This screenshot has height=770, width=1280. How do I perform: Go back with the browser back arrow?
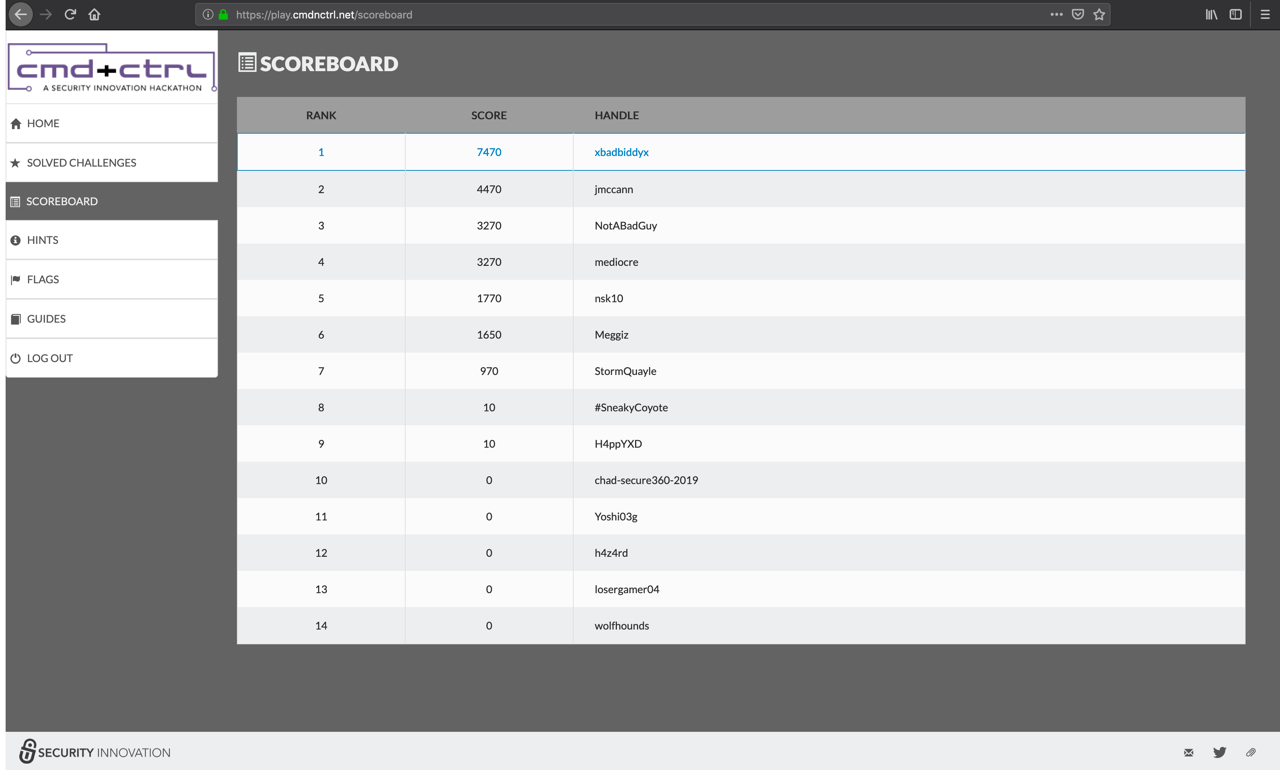coord(21,15)
